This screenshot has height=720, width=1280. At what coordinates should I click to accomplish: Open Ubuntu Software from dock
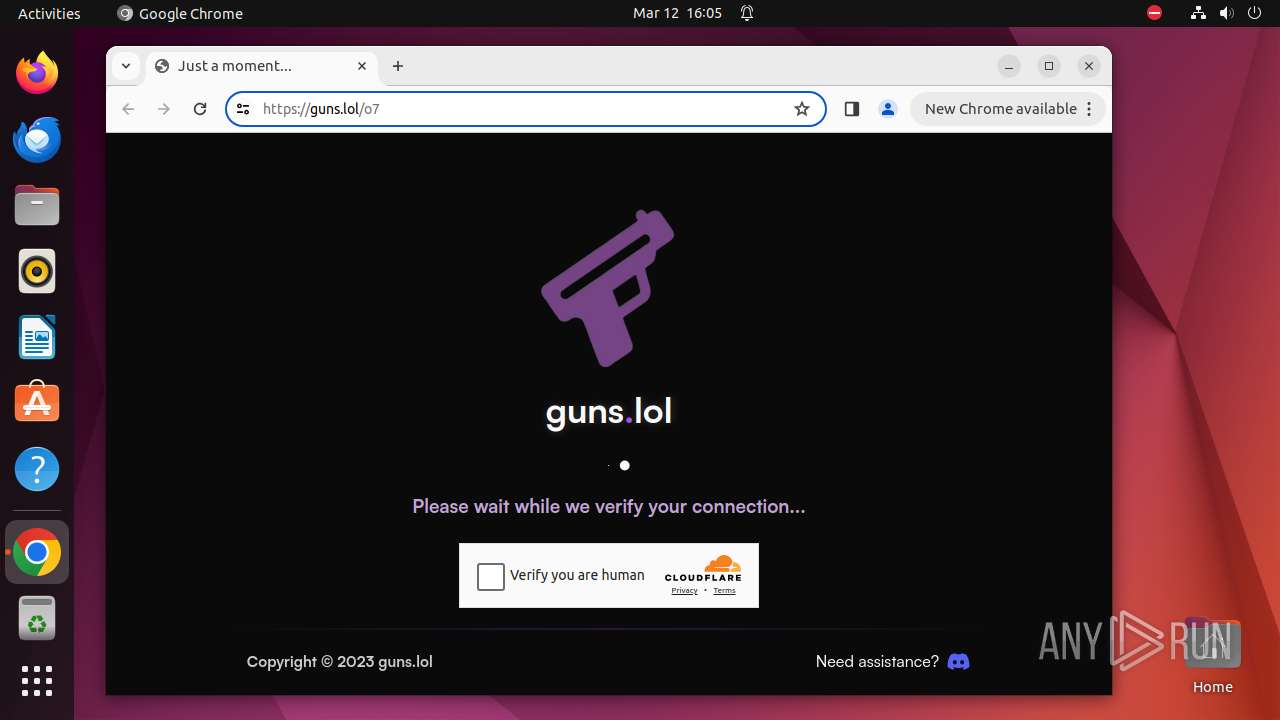pyautogui.click(x=37, y=403)
